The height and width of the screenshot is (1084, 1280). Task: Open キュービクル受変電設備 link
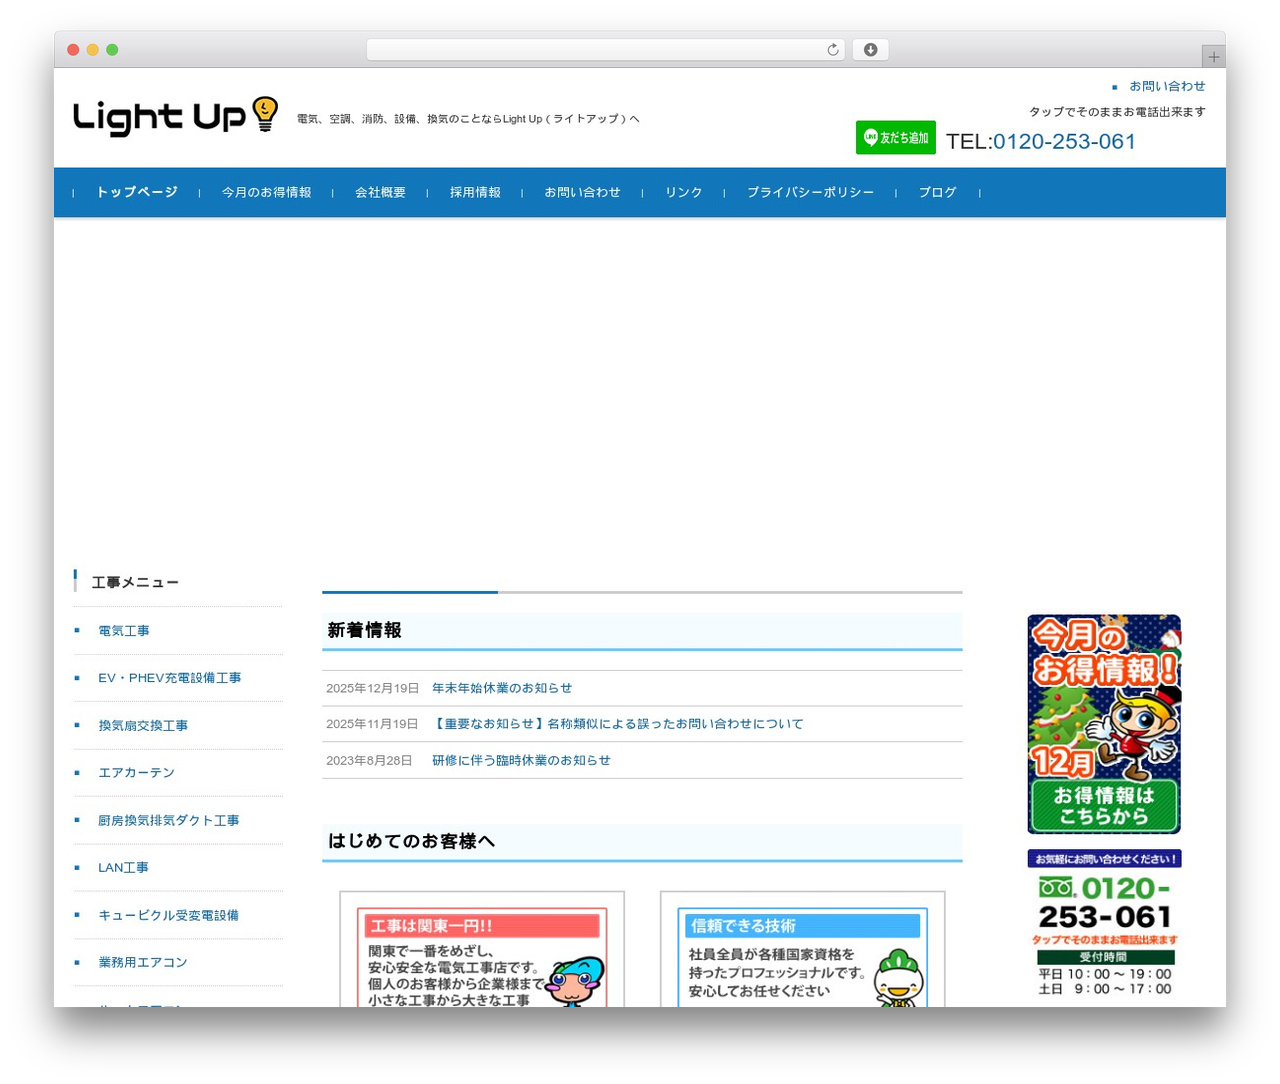click(x=168, y=915)
